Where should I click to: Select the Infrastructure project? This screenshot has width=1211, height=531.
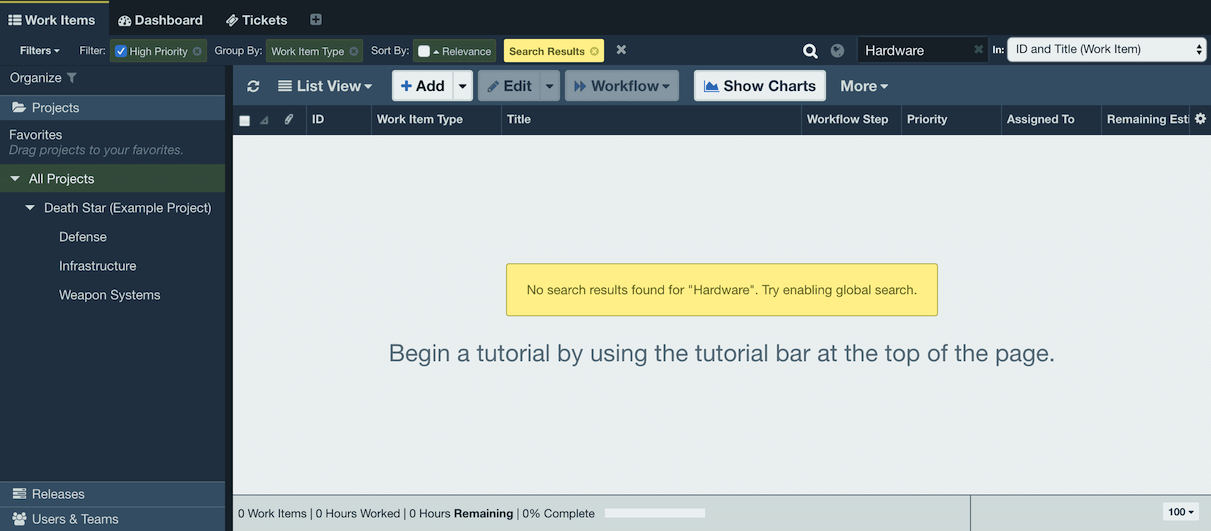tap(98, 266)
